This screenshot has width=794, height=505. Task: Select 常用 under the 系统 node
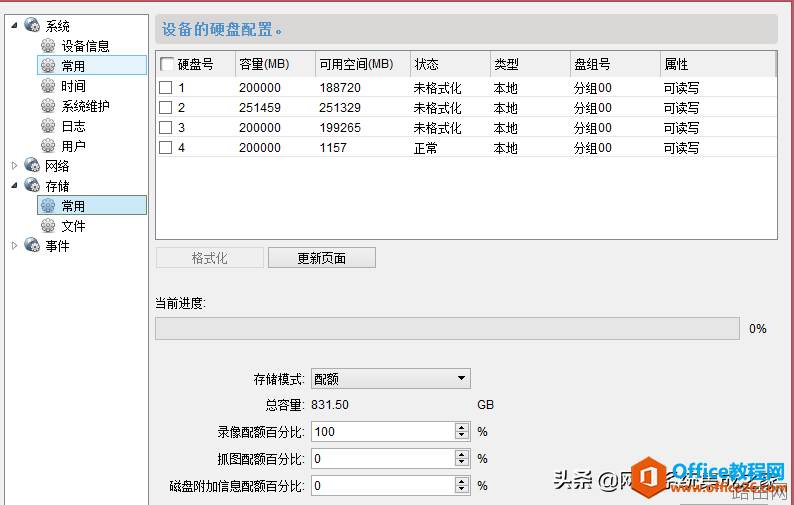point(92,66)
